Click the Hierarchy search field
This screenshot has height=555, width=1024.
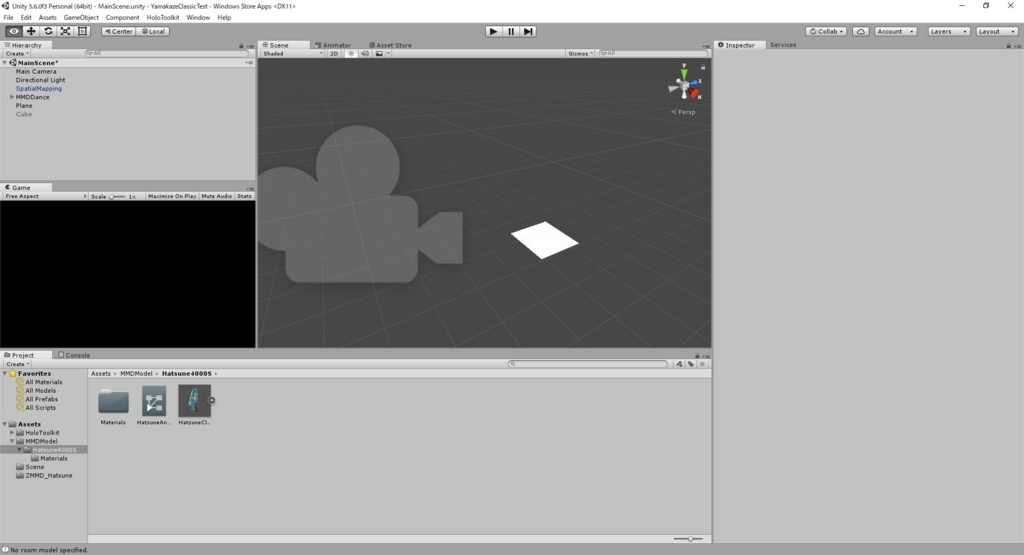point(167,54)
